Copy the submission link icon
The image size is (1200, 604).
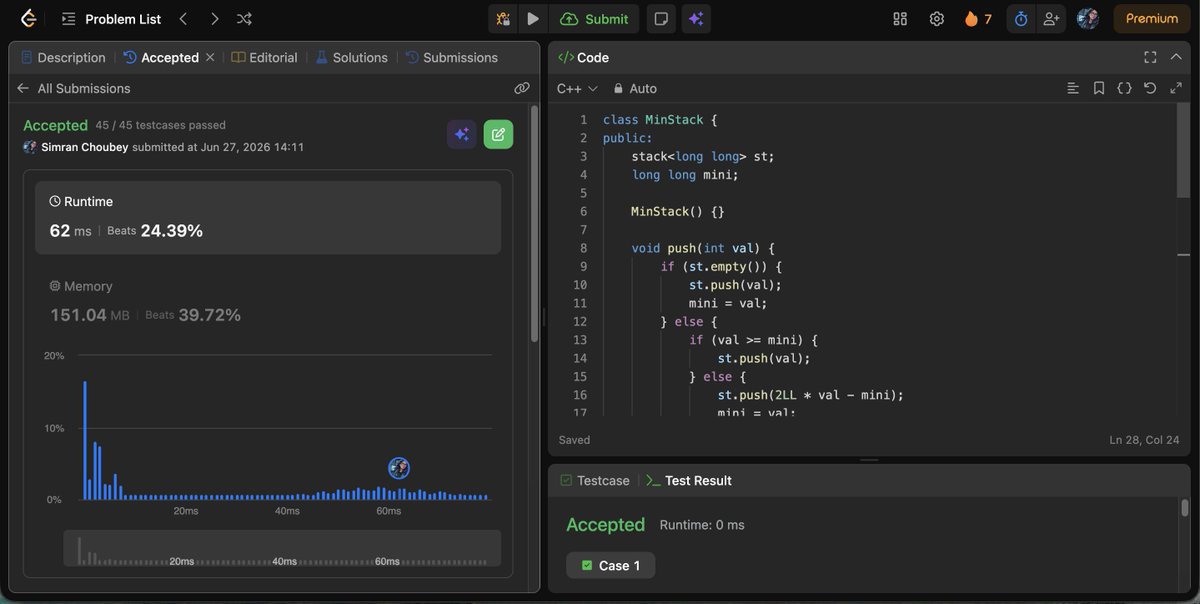521,88
